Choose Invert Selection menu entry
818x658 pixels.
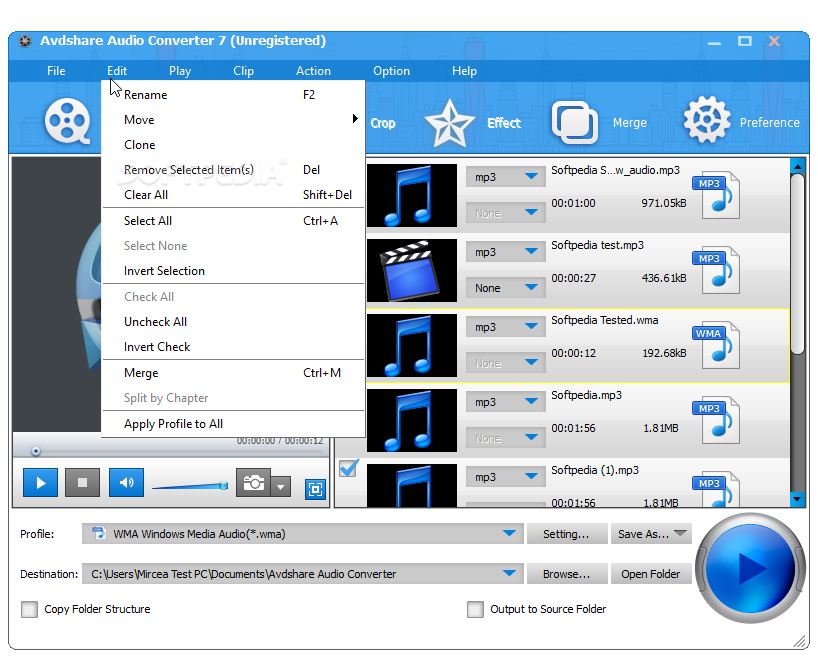(x=233, y=271)
